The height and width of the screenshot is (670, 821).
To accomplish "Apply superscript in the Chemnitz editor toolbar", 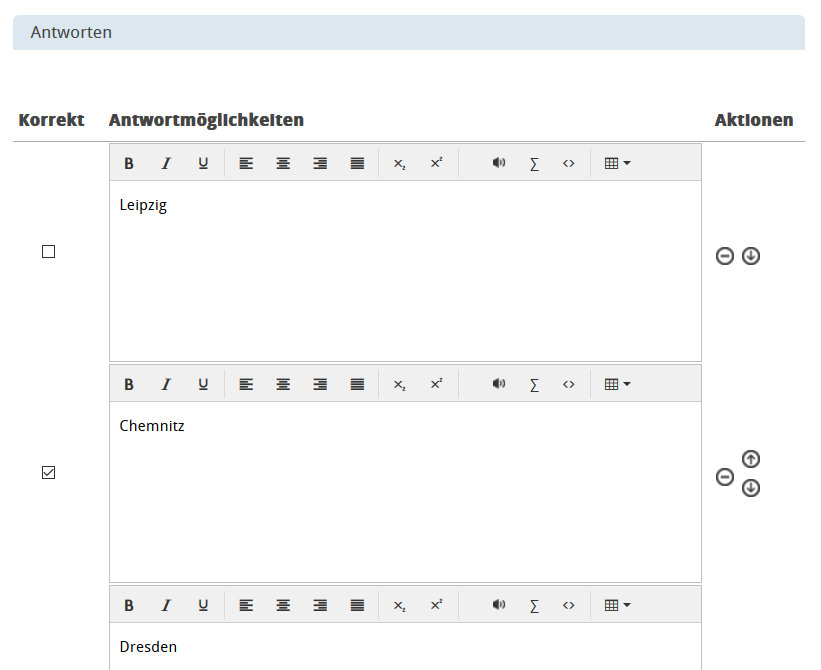I will [x=436, y=384].
